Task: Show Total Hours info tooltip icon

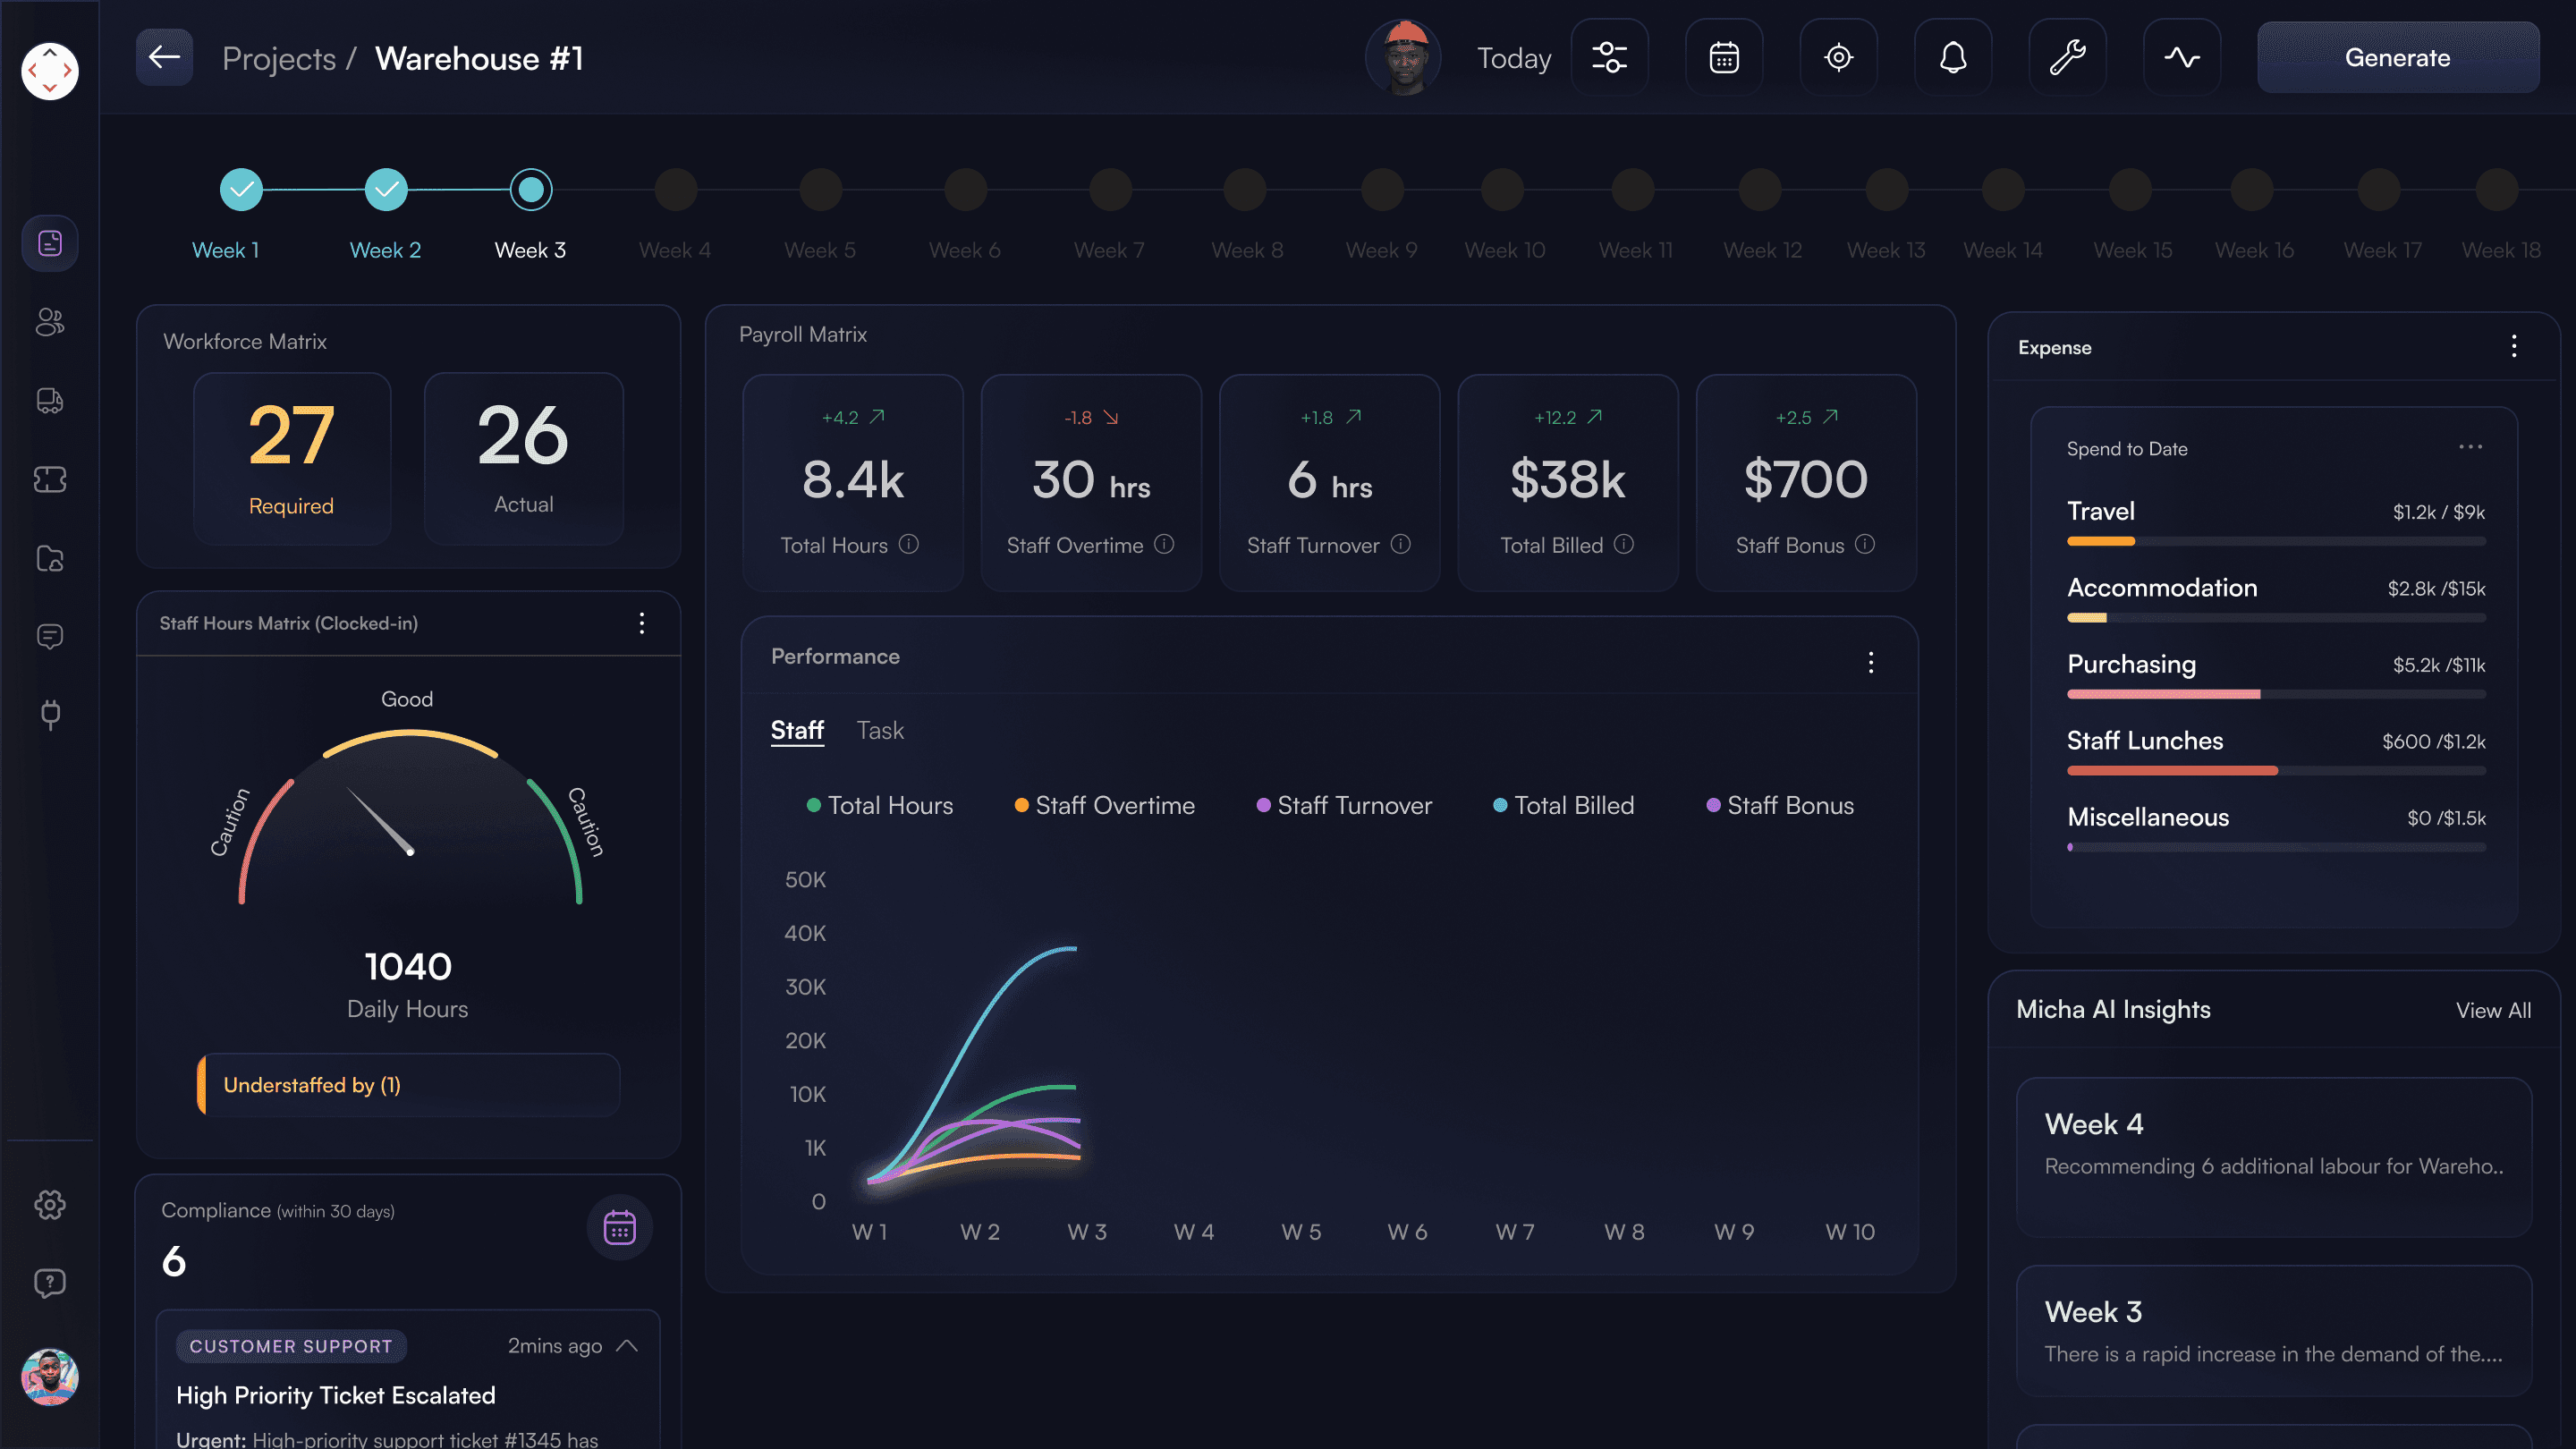Action: [x=908, y=544]
